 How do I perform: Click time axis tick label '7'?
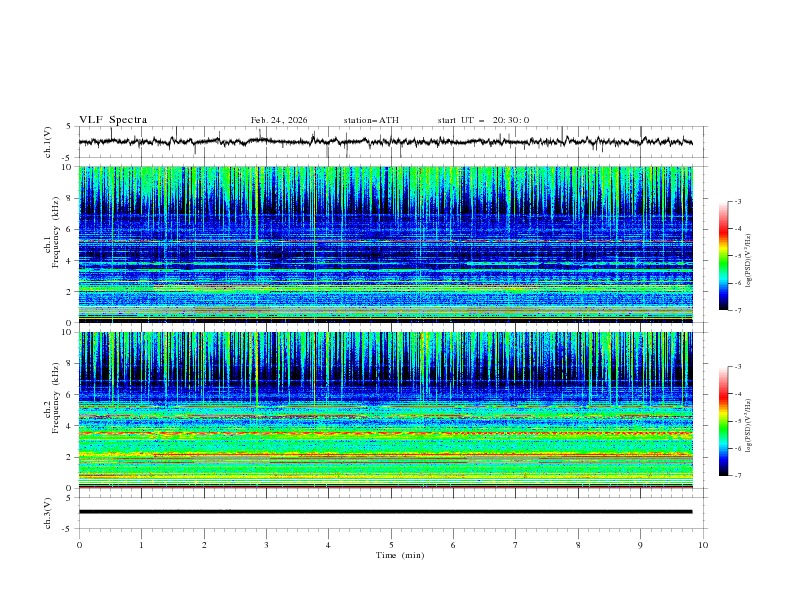tap(516, 545)
